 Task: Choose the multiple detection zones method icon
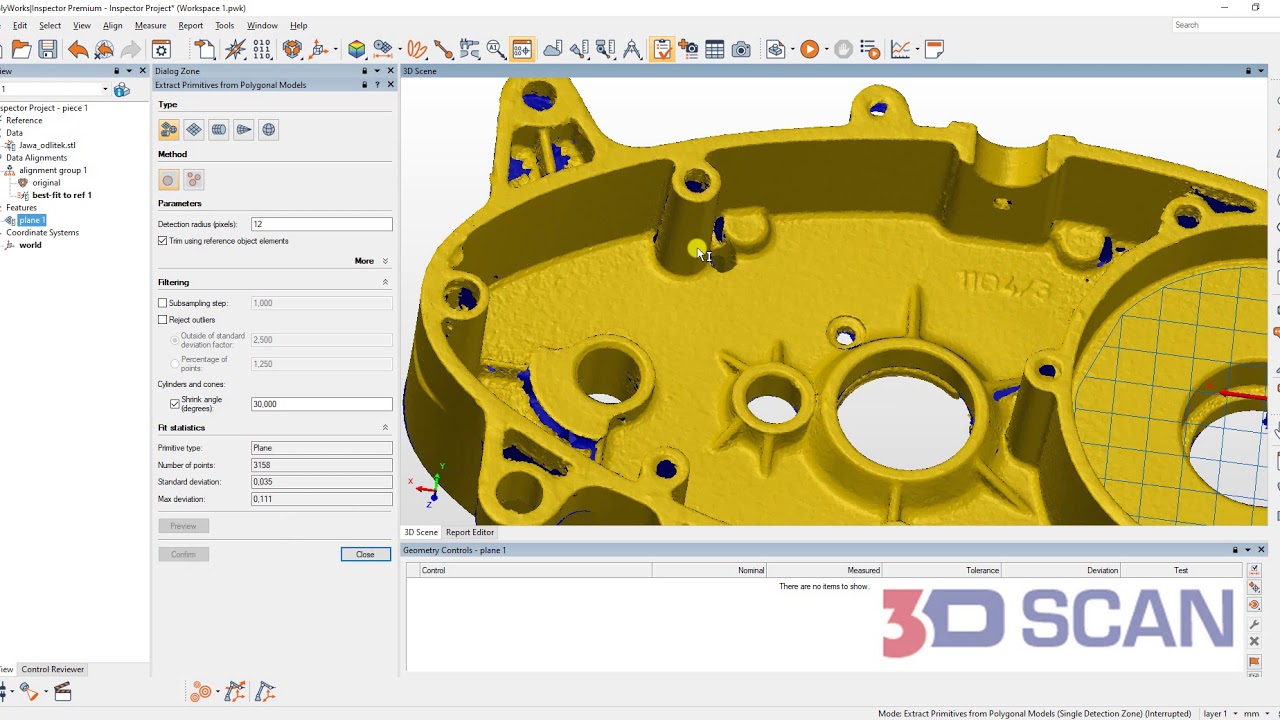pyautogui.click(x=194, y=179)
